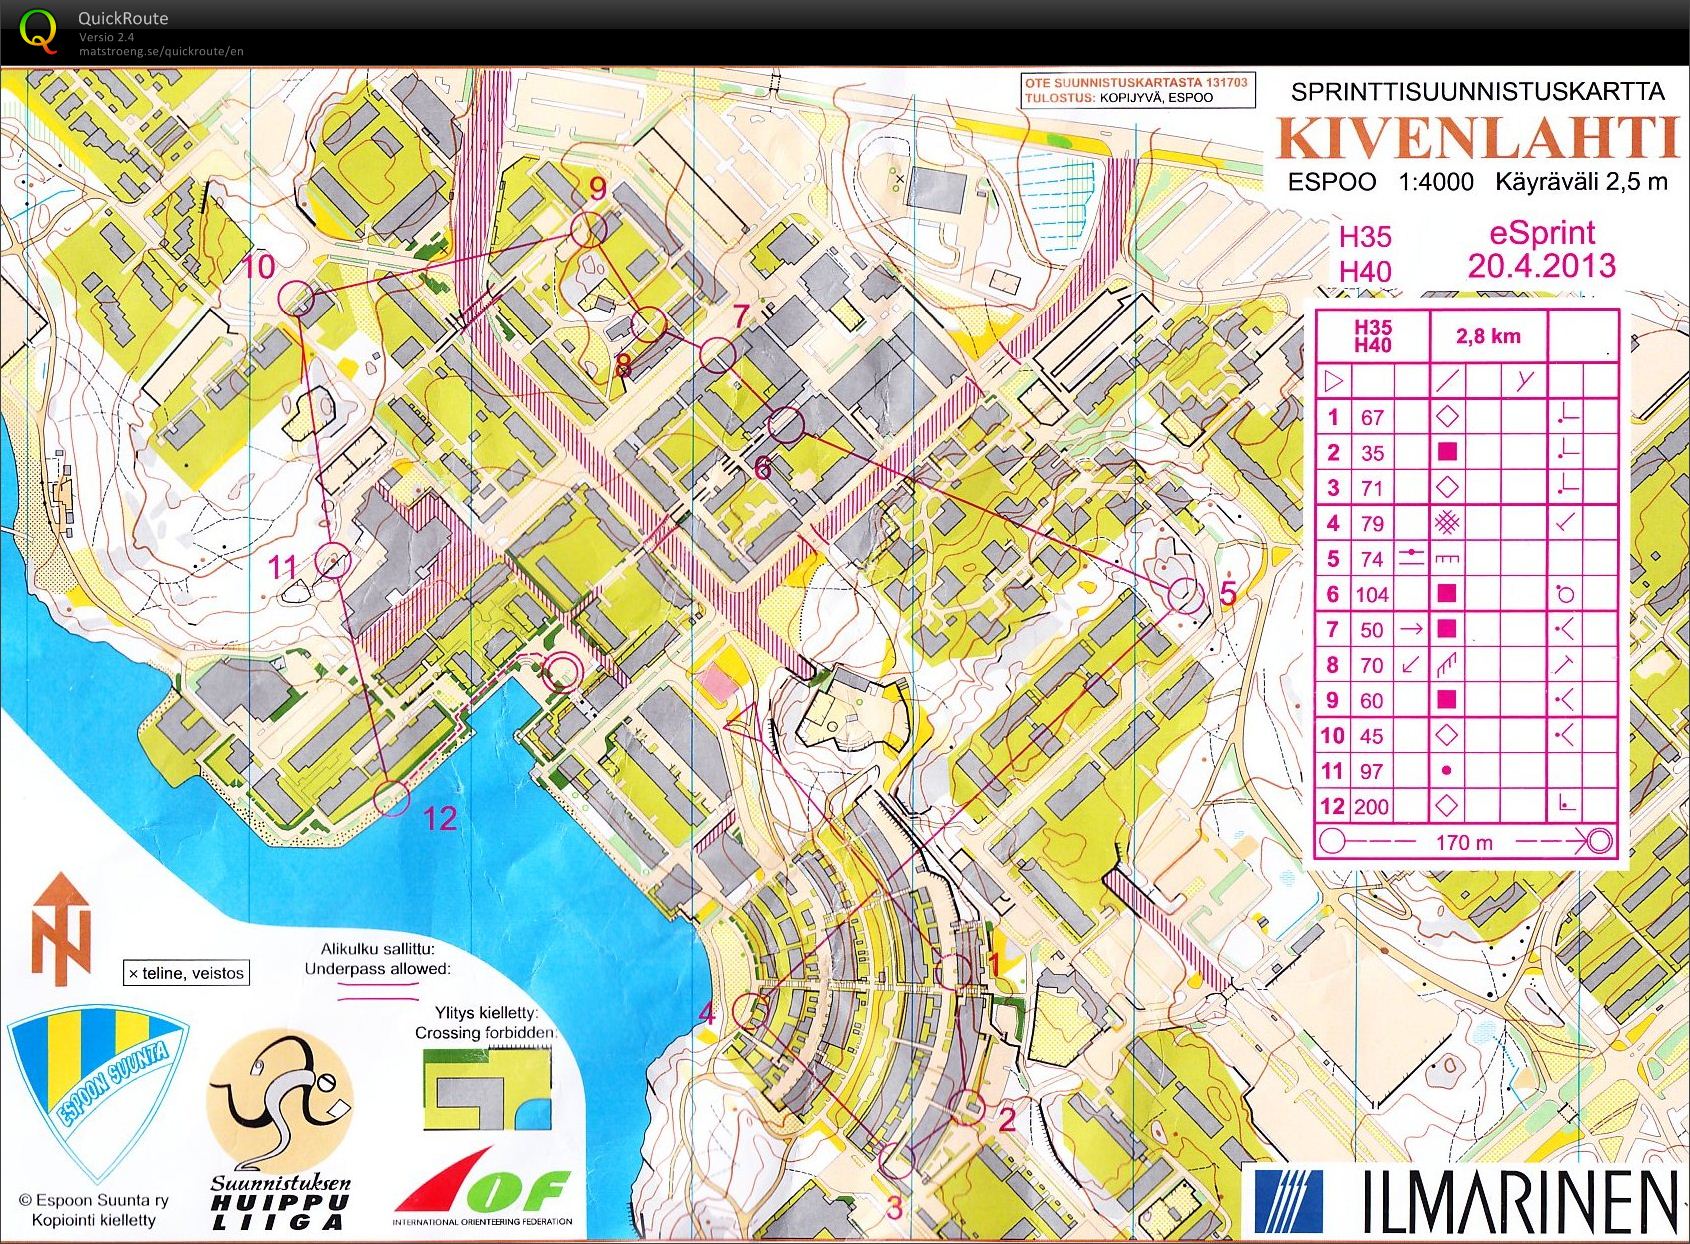1690x1244 pixels.
Task: Click the Espoon Suunta club shield logo
Action: 96,1091
